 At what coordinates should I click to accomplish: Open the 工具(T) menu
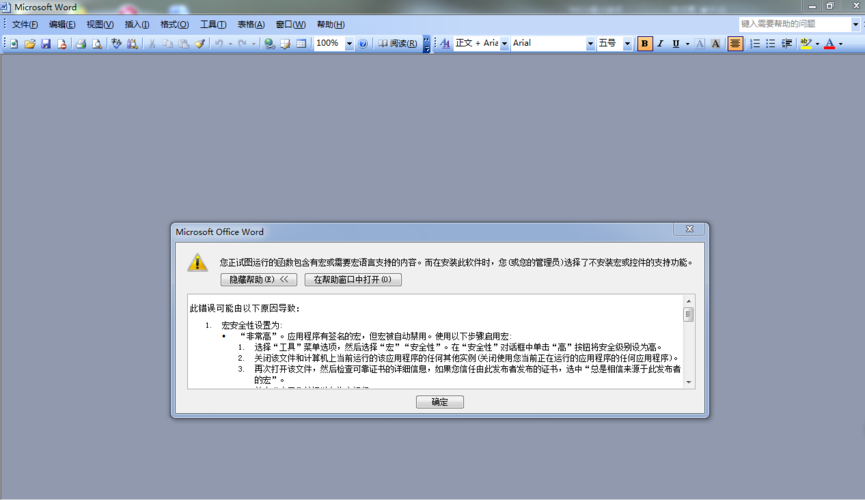coord(213,24)
